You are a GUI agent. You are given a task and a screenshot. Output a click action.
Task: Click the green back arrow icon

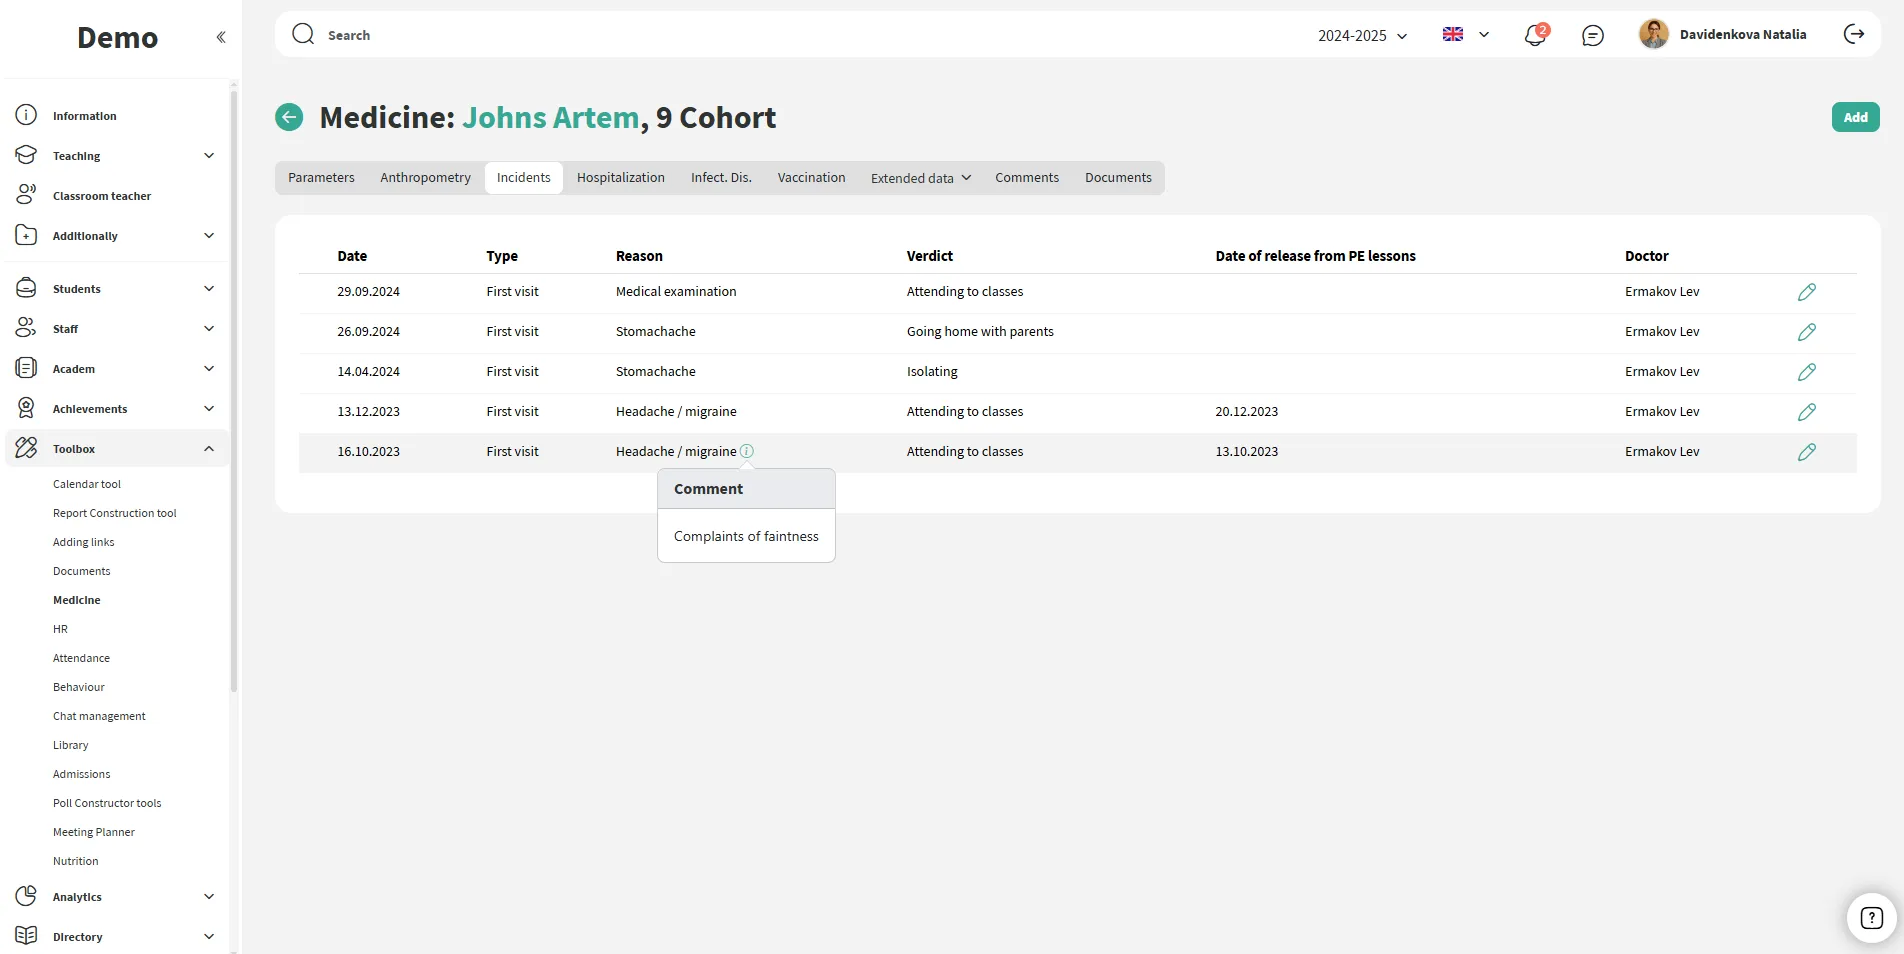(289, 118)
